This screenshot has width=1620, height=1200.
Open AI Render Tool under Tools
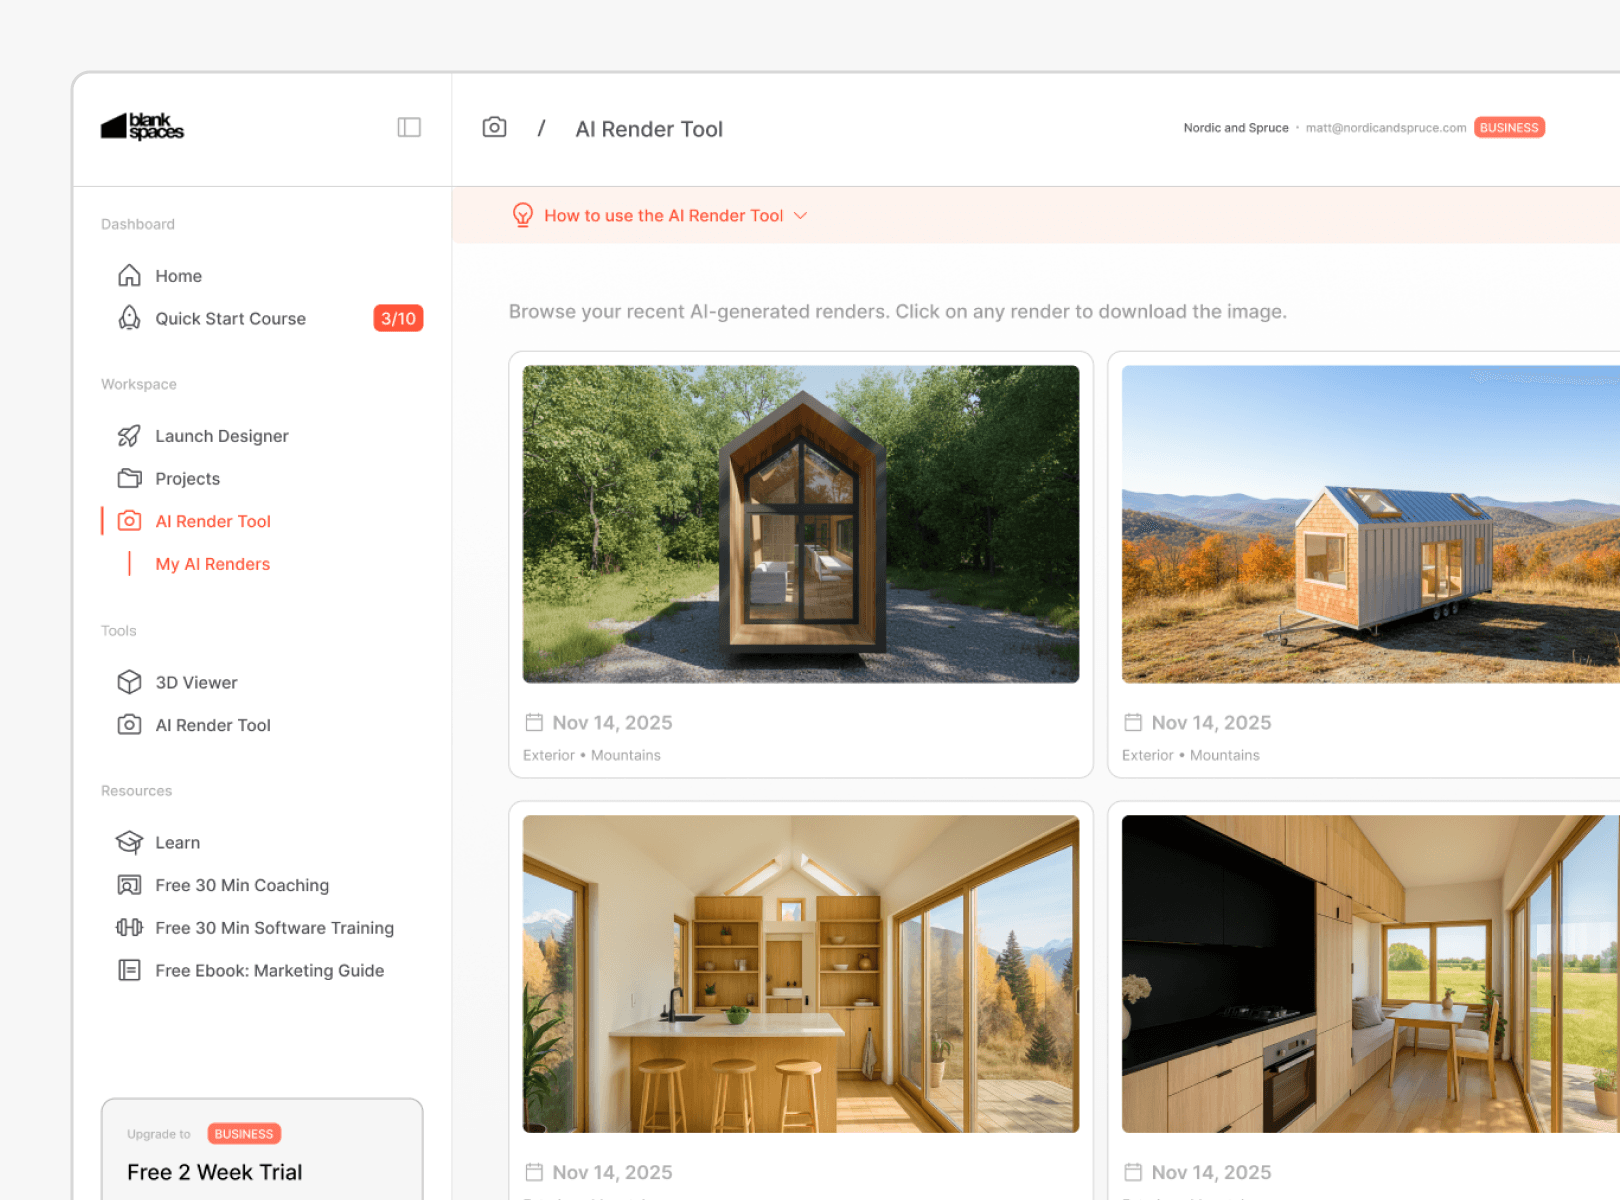point(213,725)
